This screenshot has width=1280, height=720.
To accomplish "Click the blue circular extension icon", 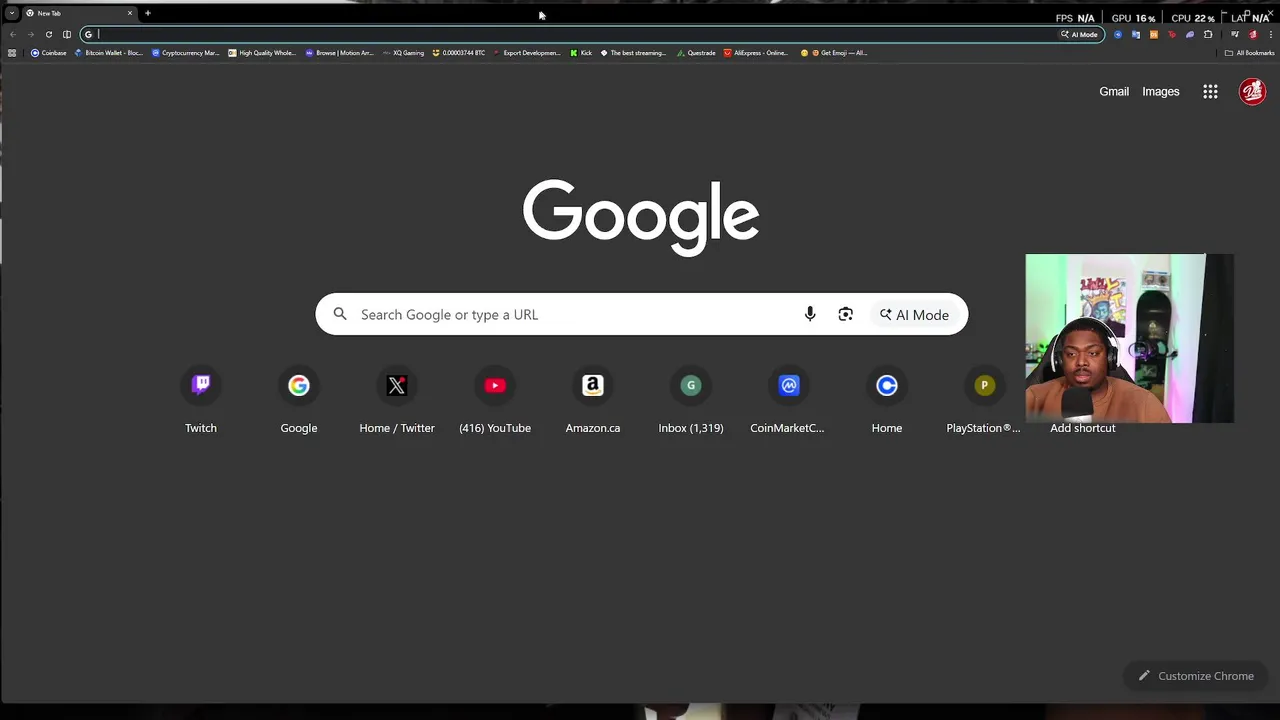I will (x=1118, y=34).
